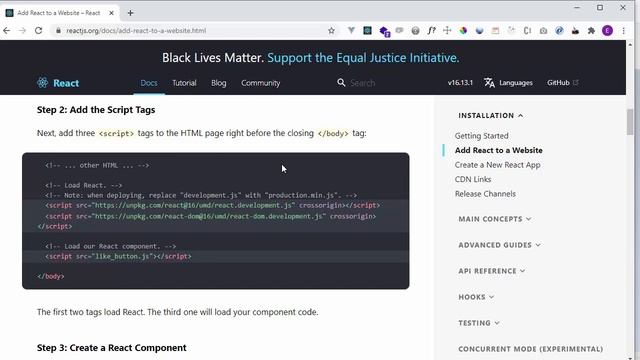Image resolution: width=640 pixels, height=360 pixels.
Task: Click the React home text link
Action: (66, 83)
